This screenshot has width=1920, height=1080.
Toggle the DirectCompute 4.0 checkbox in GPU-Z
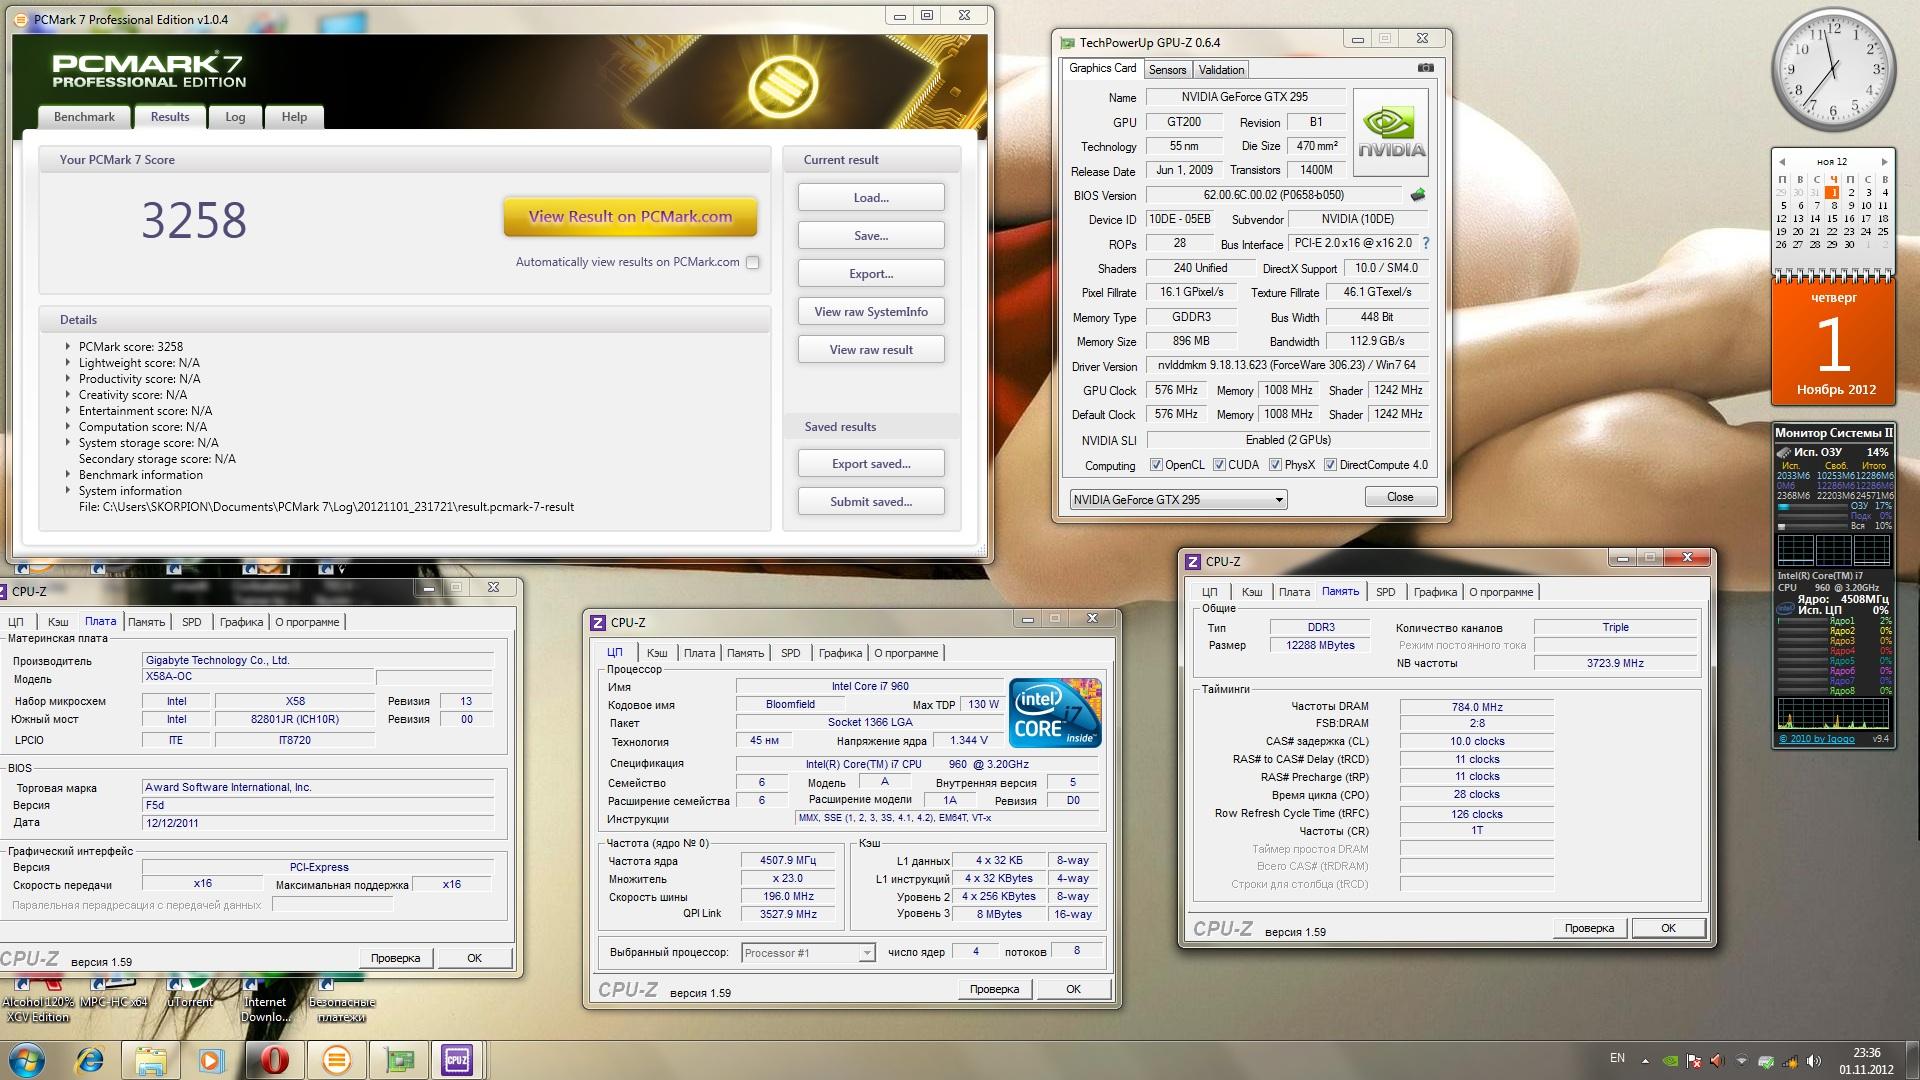(1330, 465)
